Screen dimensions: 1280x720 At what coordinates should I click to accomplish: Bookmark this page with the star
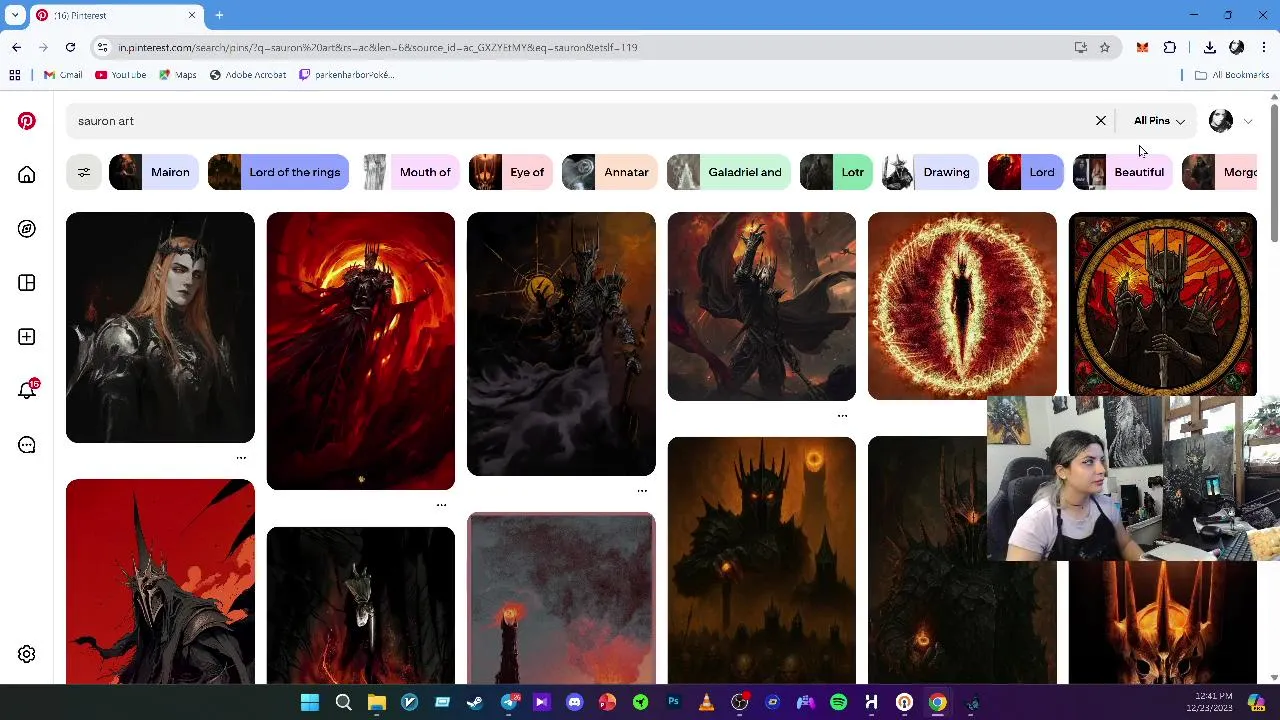click(x=1105, y=47)
